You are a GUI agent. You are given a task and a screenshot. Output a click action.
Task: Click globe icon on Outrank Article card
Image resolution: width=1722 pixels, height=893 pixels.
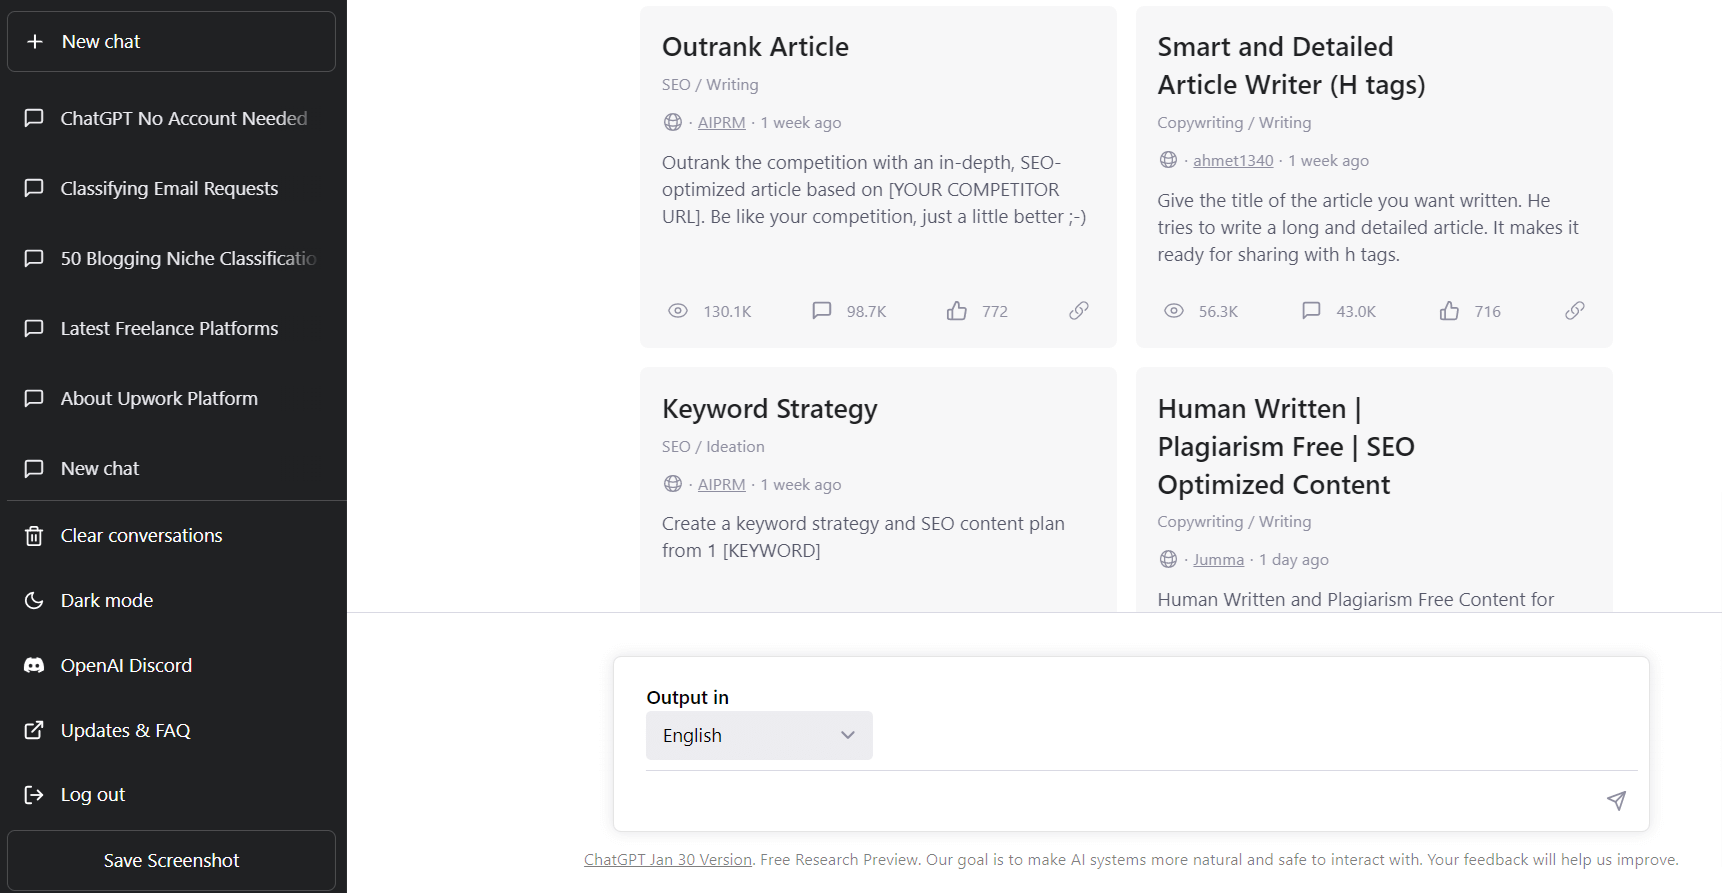point(673,122)
